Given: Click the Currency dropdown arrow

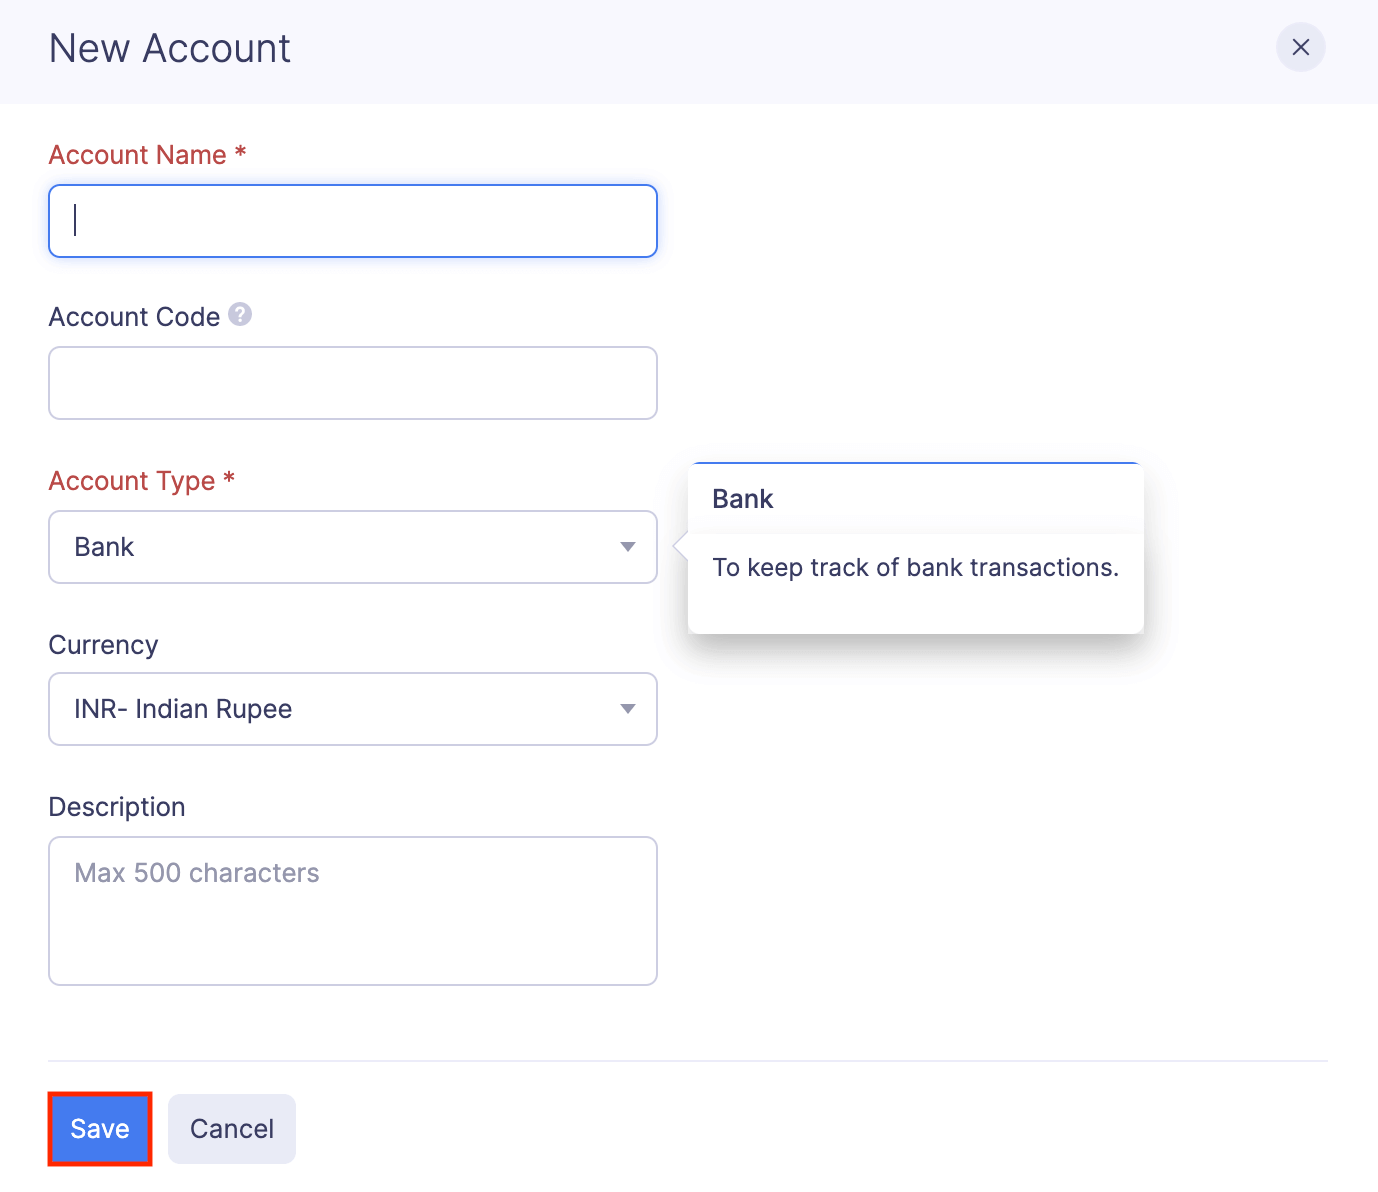Looking at the screenshot, I should pos(628,709).
